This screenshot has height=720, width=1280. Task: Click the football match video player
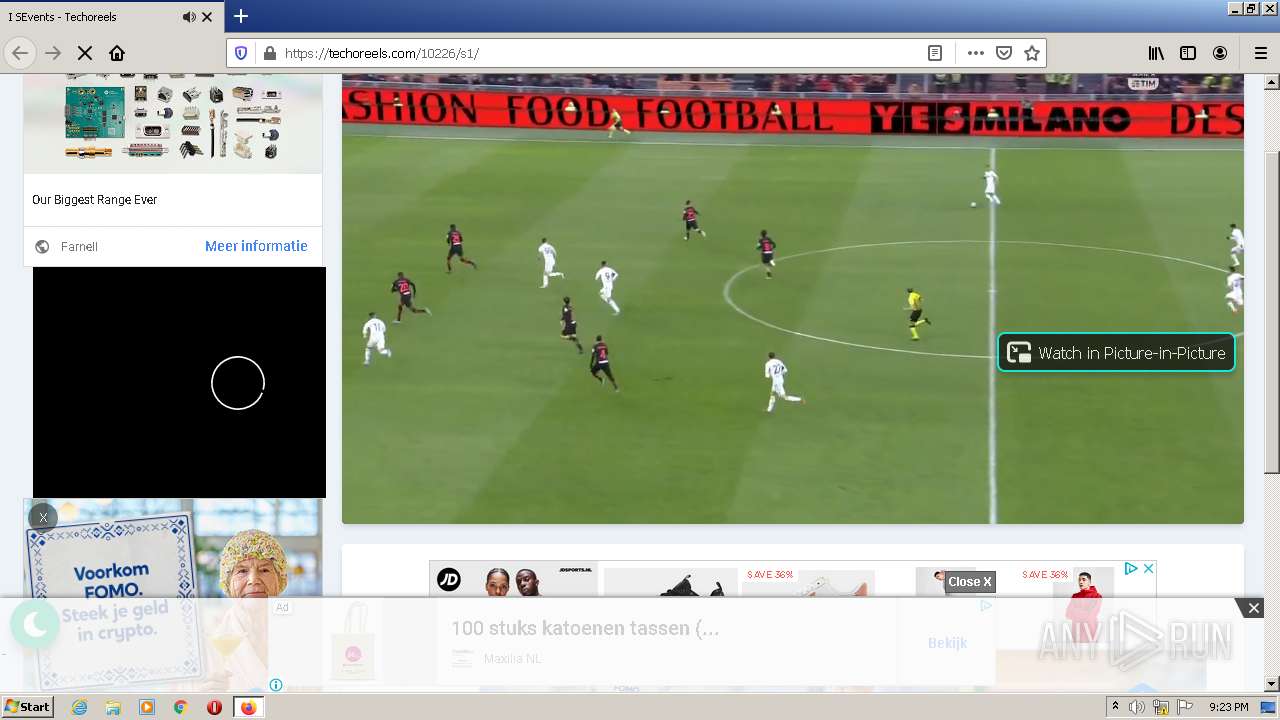(792, 298)
